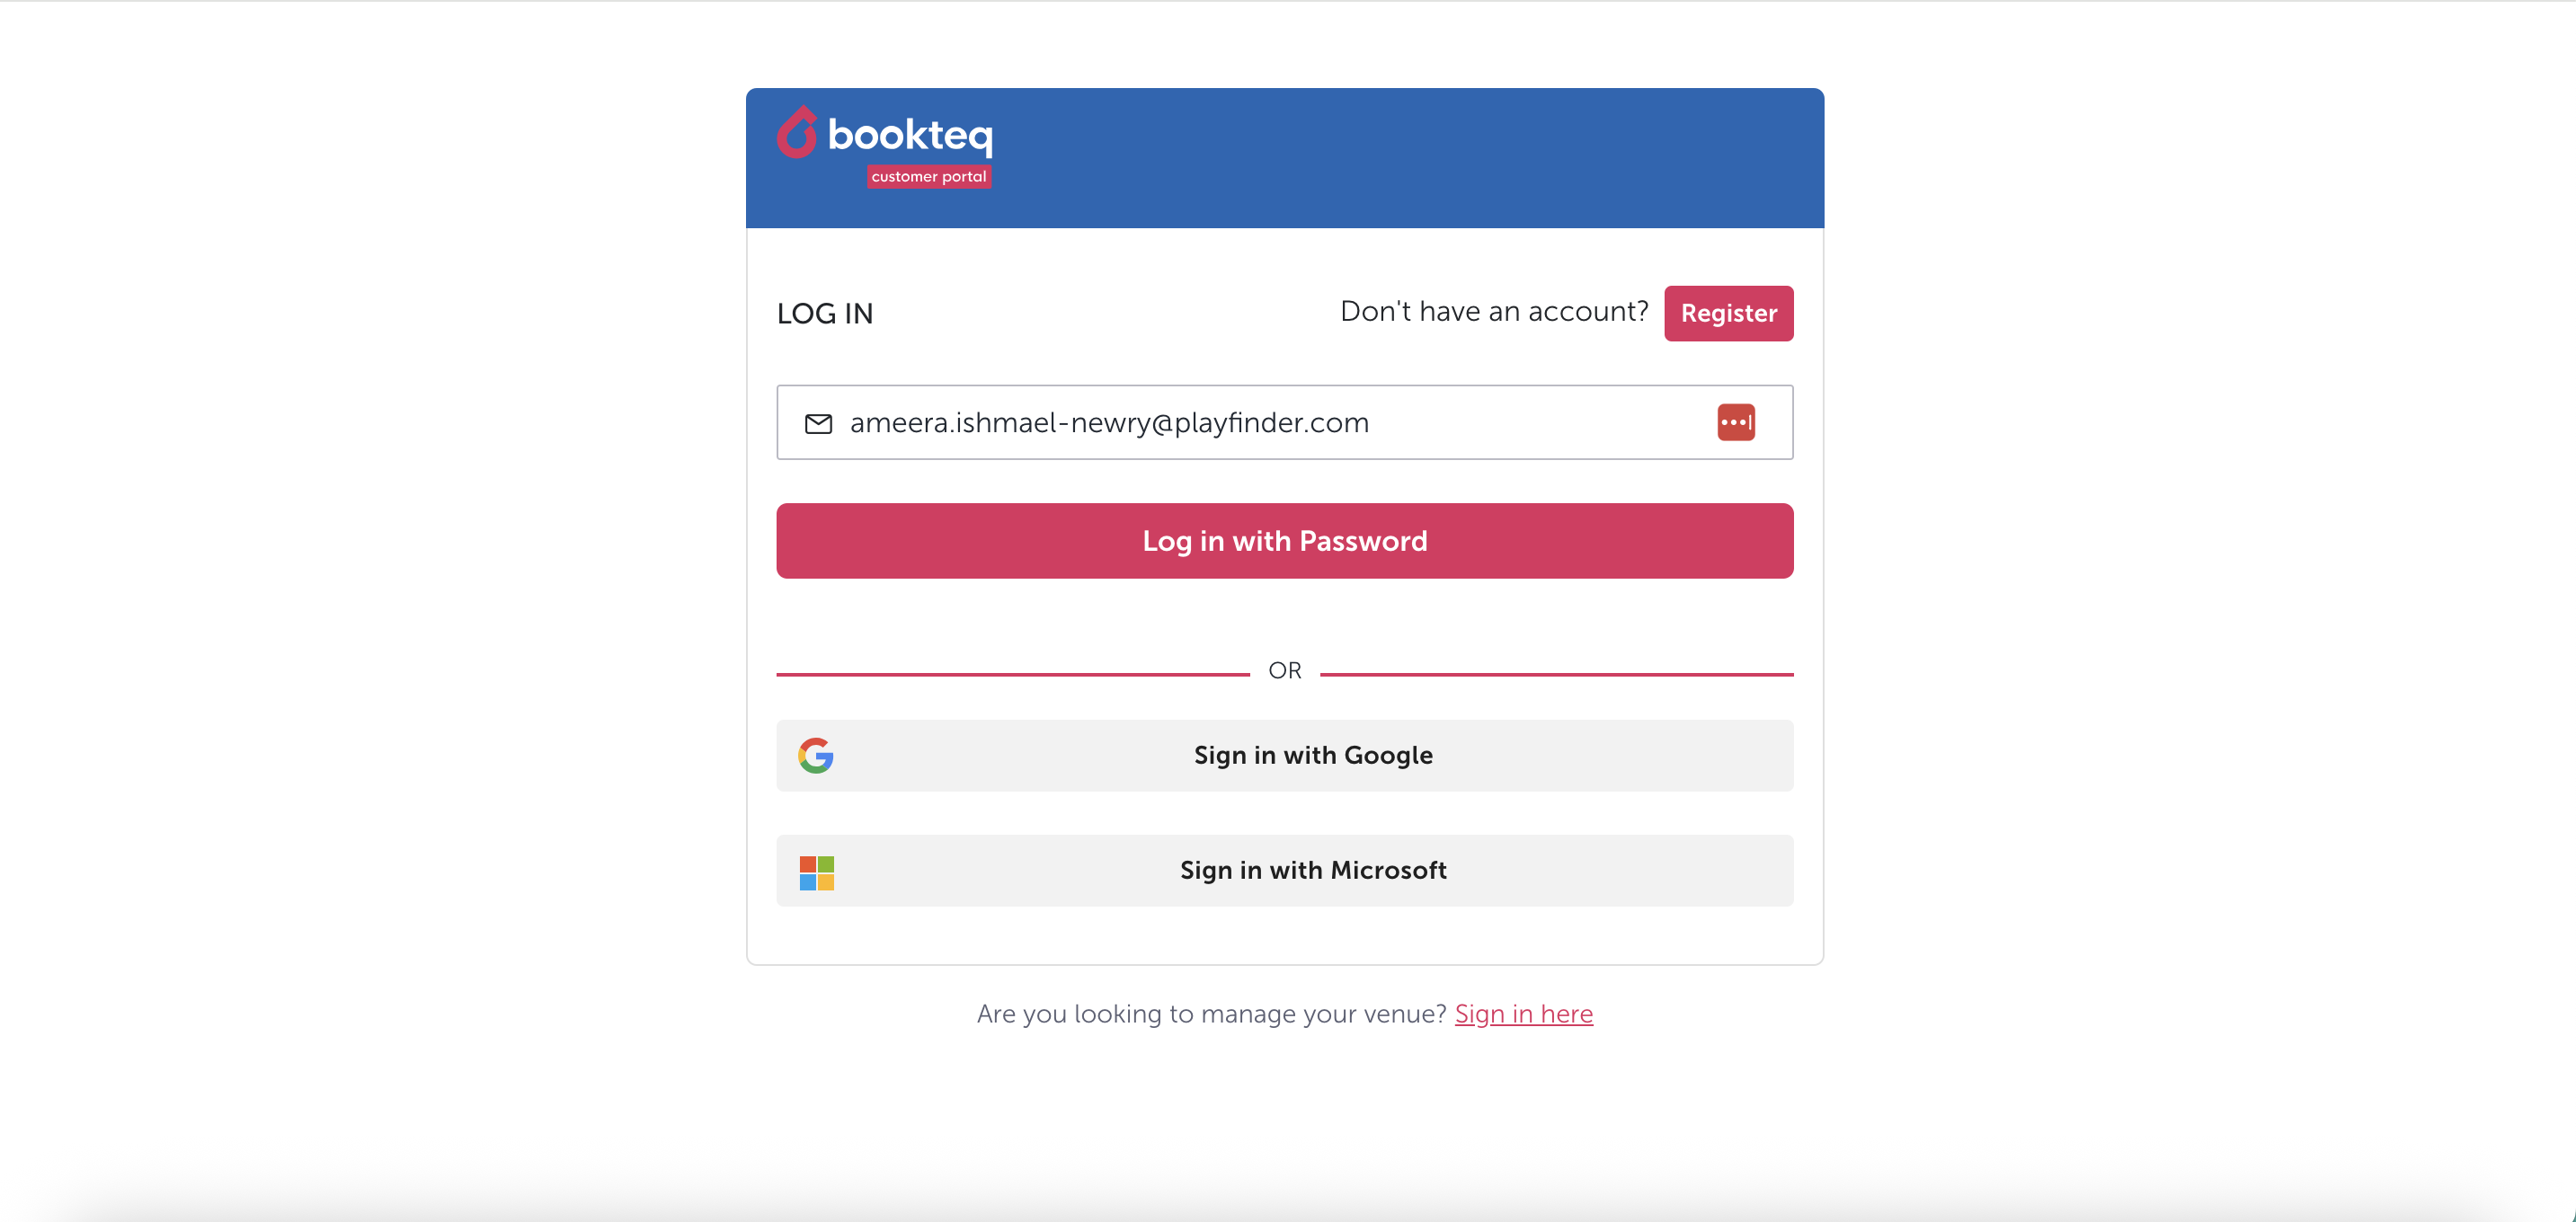Click the Don't have an account? text
Image resolution: width=2576 pixels, height=1222 pixels.
pyautogui.click(x=1493, y=312)
